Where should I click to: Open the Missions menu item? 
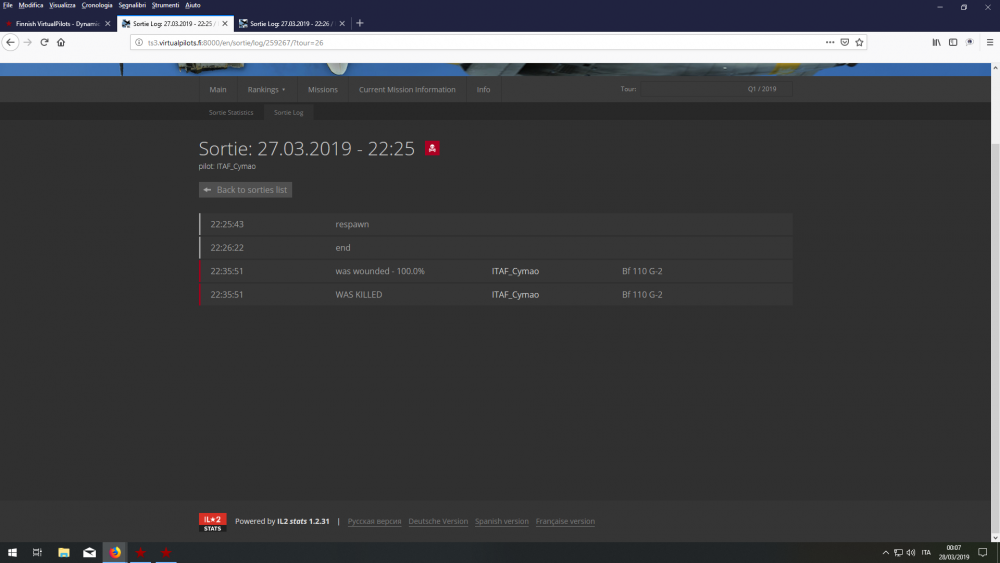[322, 90]
